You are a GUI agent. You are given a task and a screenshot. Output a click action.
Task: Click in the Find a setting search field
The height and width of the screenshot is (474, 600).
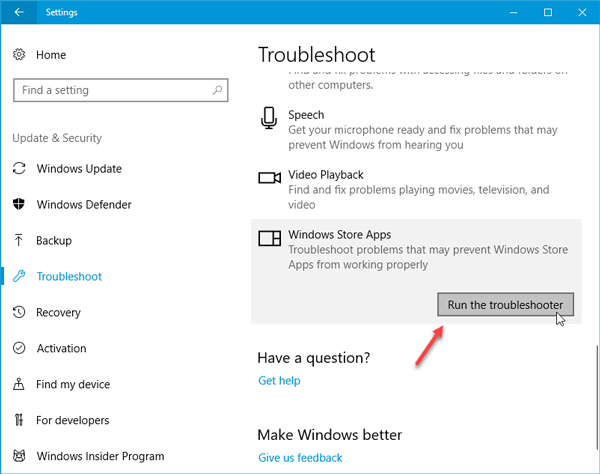tap(121, 90)
